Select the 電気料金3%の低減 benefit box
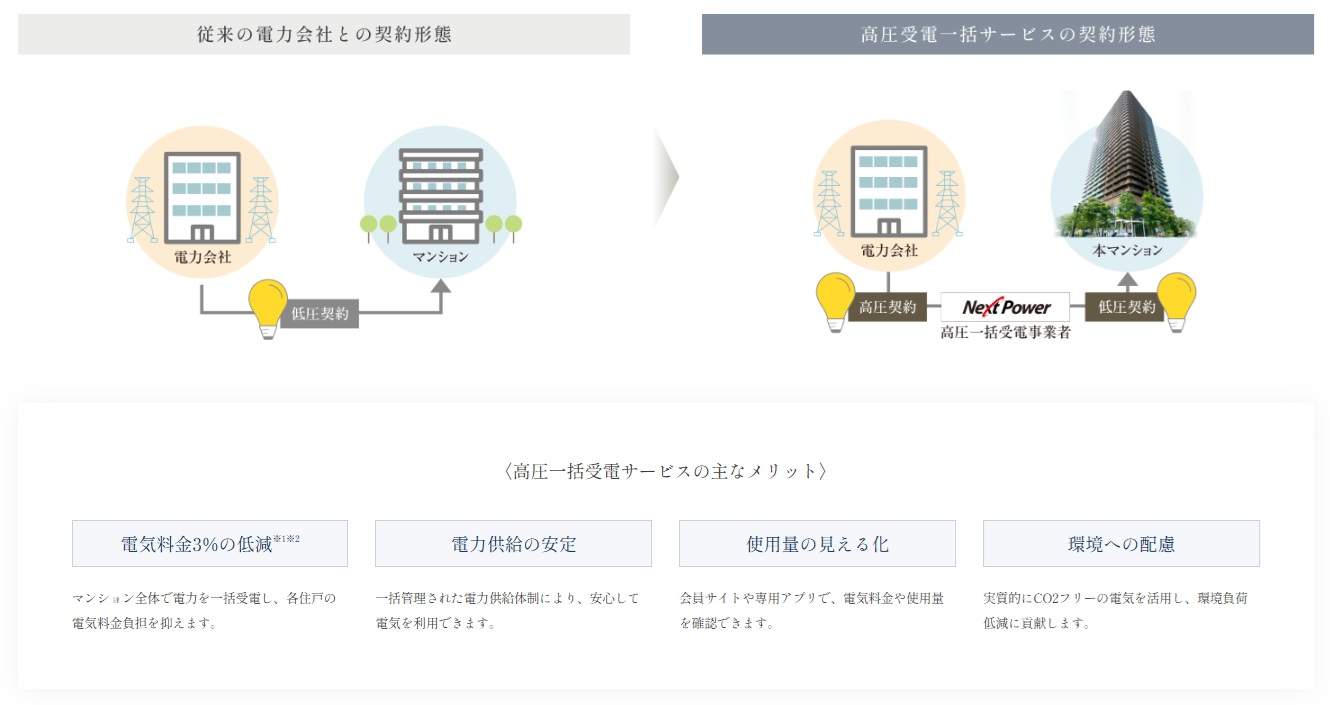 [x=209, y=543]
